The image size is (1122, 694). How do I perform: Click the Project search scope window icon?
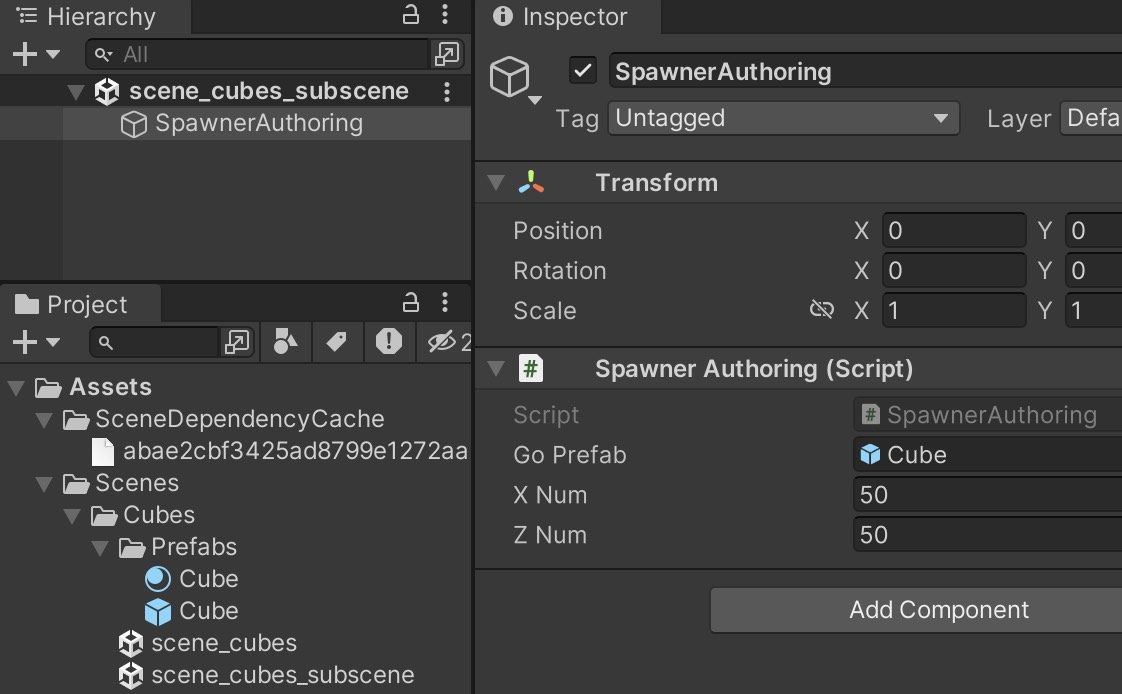point(237,342)
